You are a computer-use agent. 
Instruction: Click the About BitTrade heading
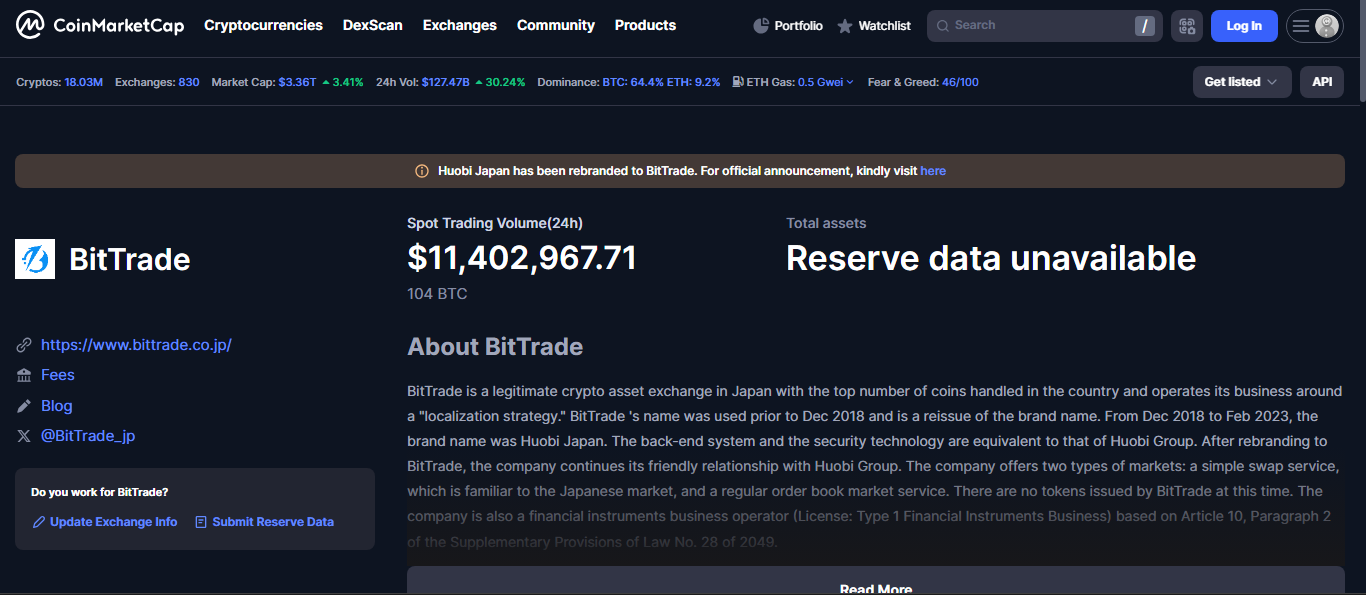click(495, 347)
